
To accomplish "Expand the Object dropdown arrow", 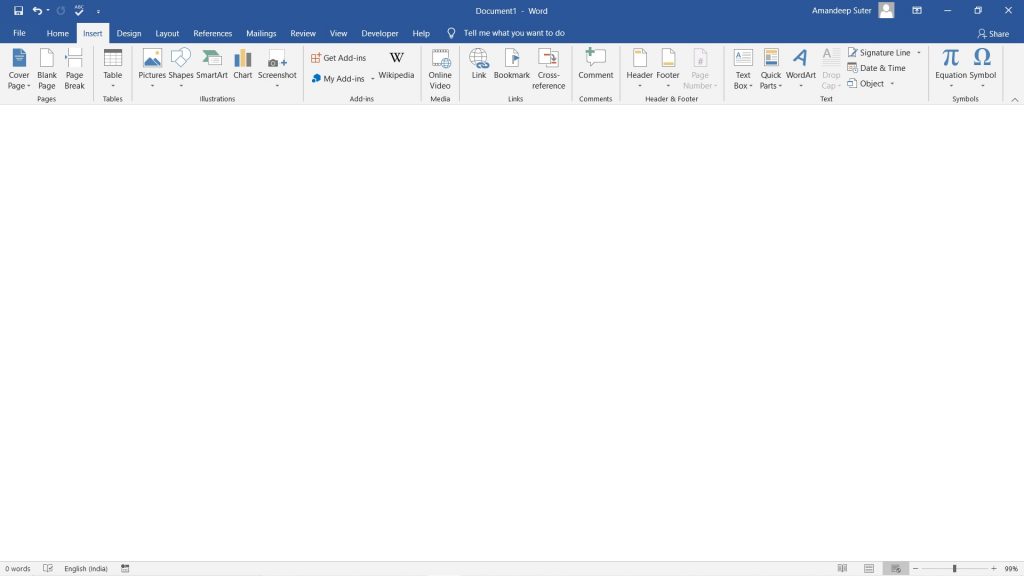I will (892, 84).
